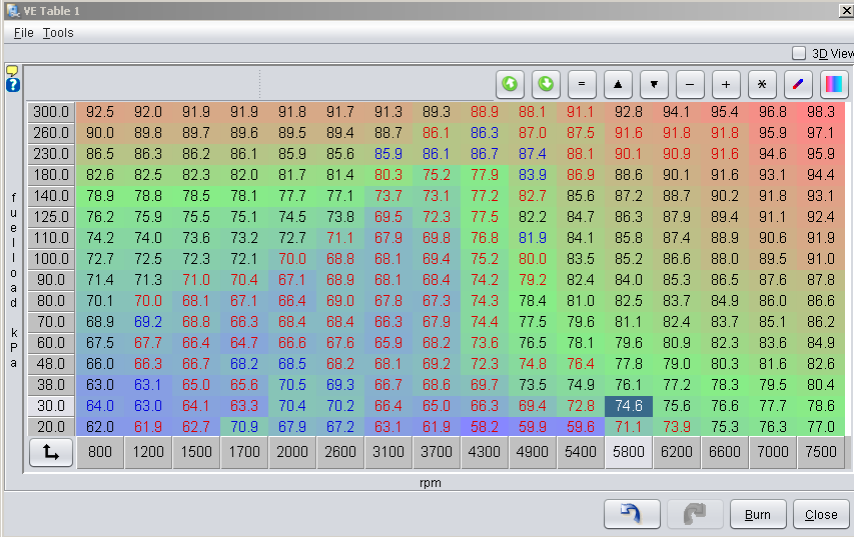The height and width of the screenshot is (537, 854).
Task: Click the Burn button
Action: coord(757,514)
